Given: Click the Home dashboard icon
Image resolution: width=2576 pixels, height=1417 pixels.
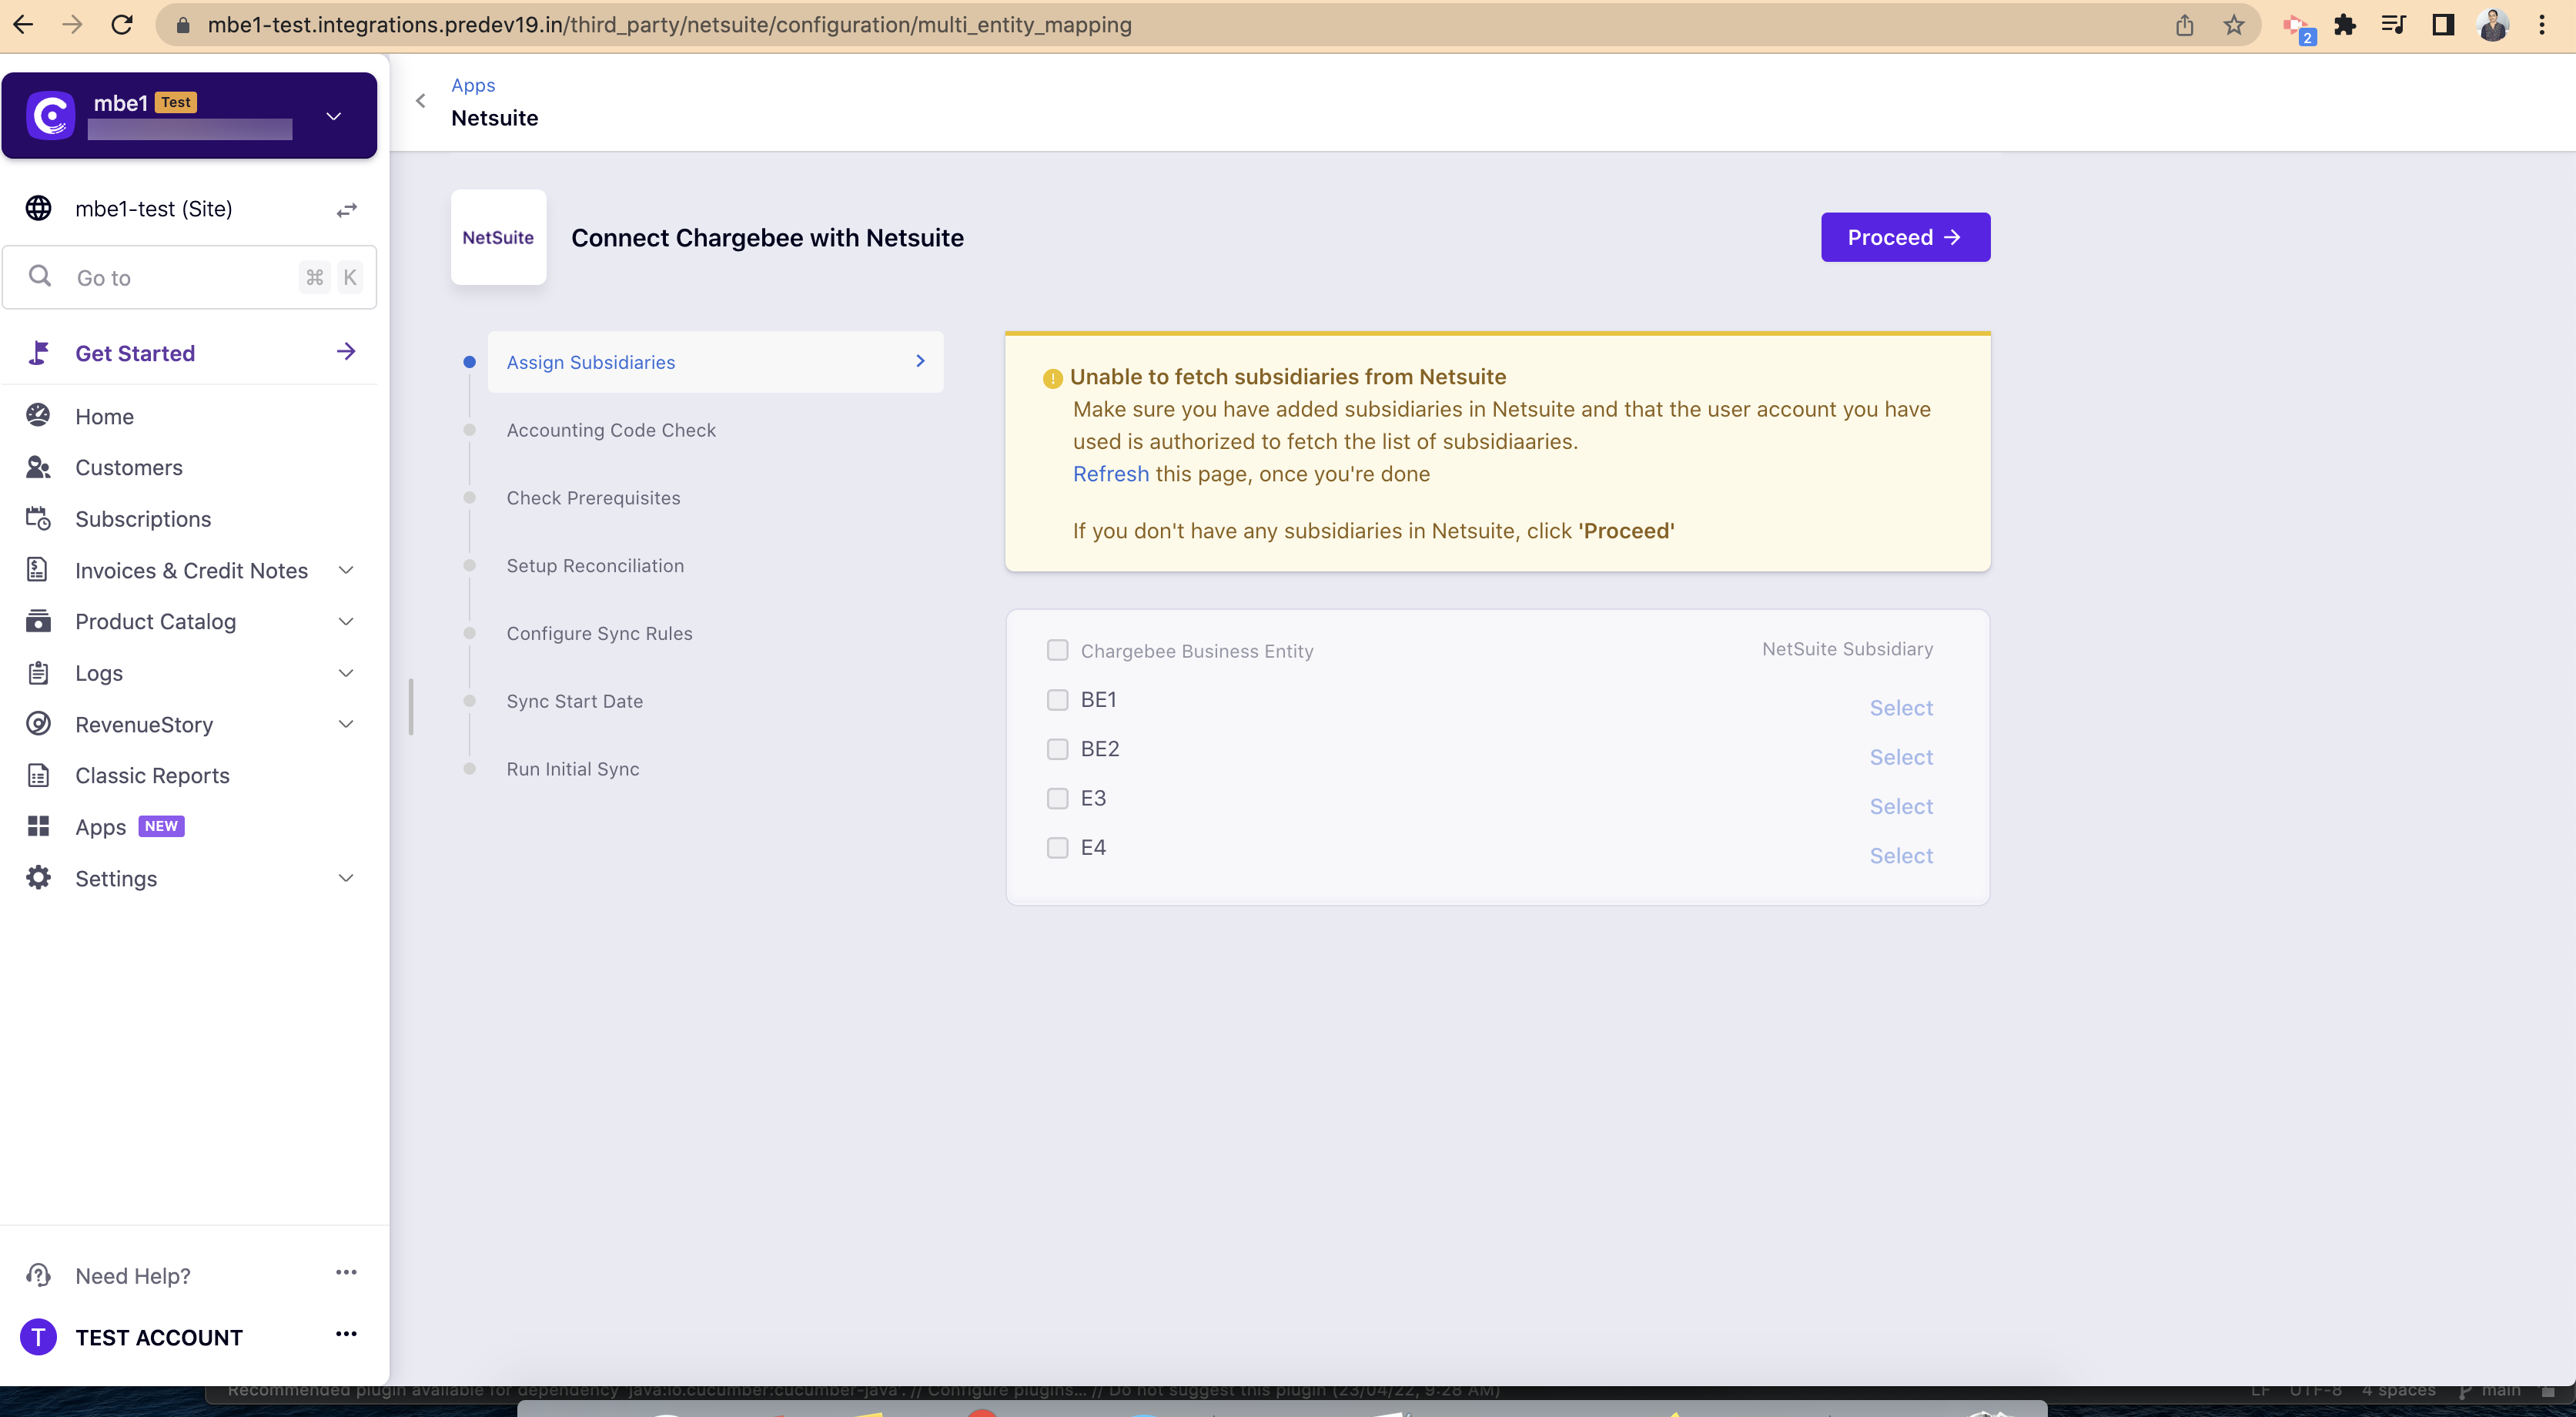Looking at the screenshot, I should pos(38,415).
